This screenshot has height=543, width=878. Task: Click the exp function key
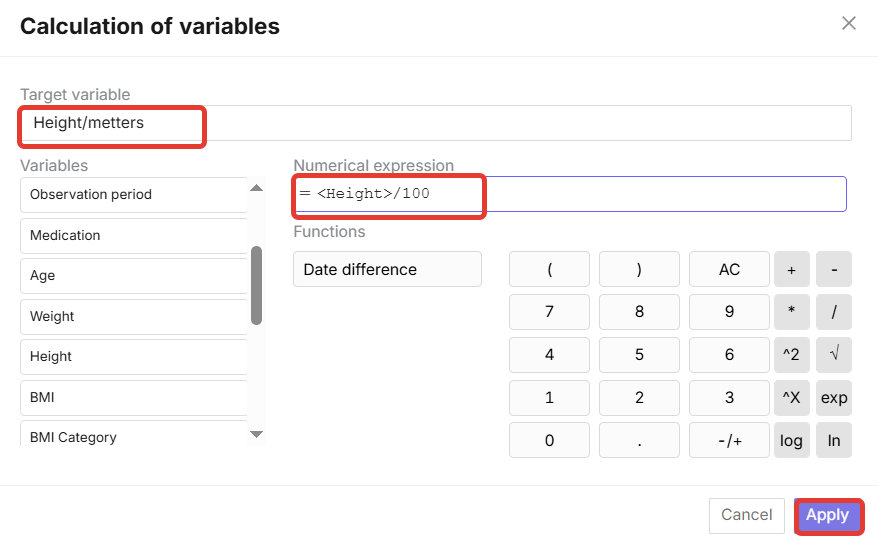coord(834,398)
